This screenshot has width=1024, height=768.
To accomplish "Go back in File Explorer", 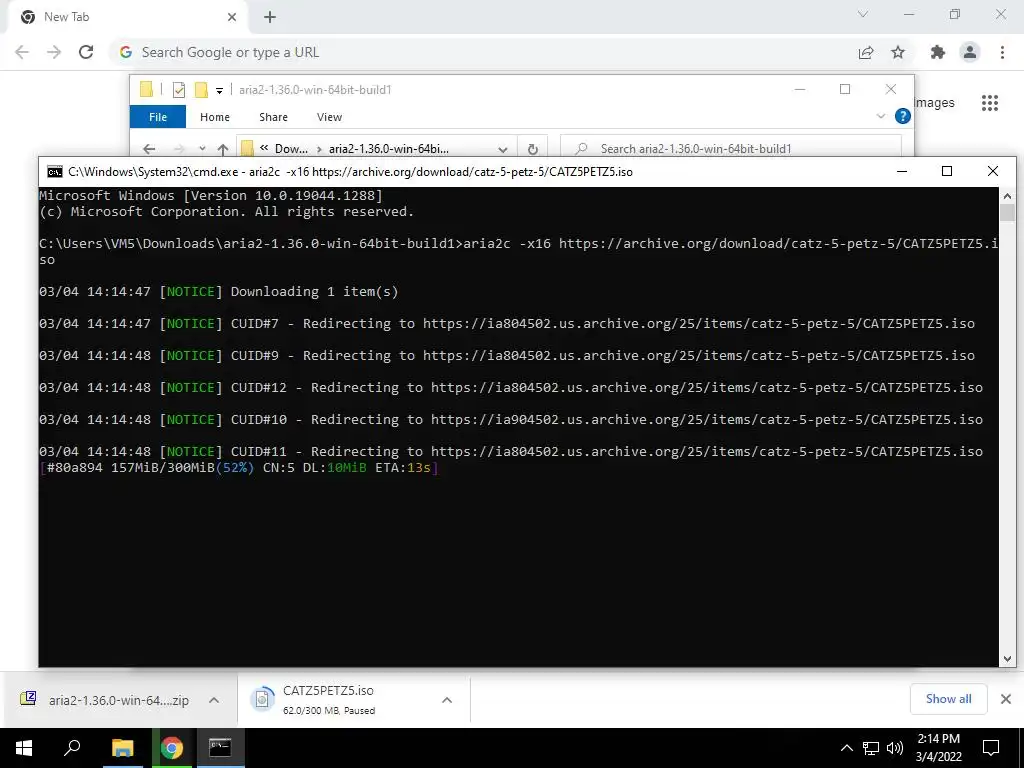I will pyautogui.click(x=149, y=149).
